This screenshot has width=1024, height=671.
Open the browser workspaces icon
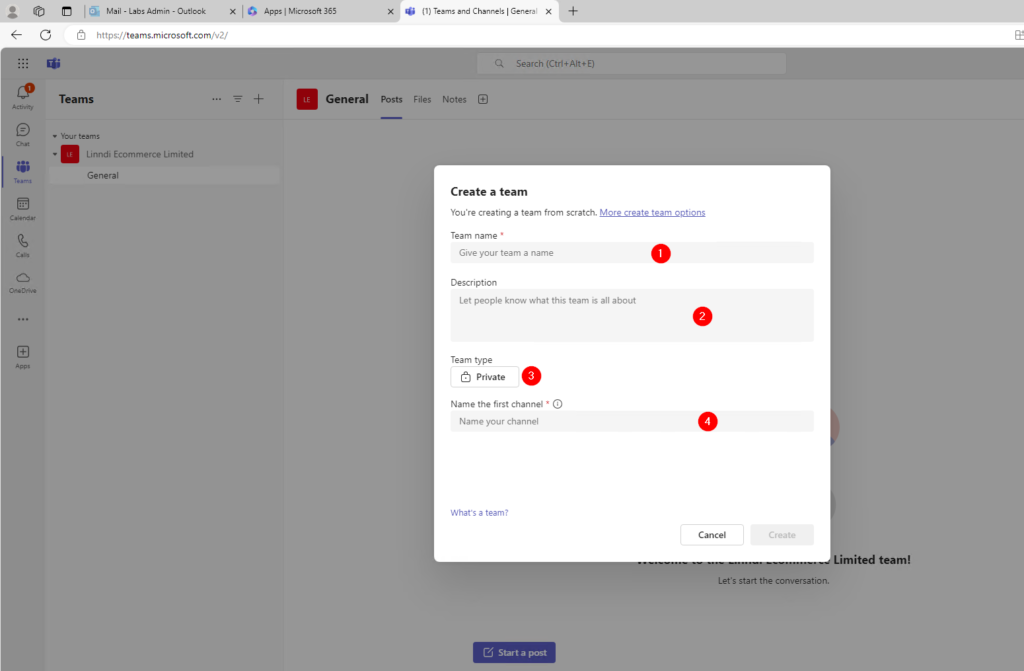[x=39, y=11]
